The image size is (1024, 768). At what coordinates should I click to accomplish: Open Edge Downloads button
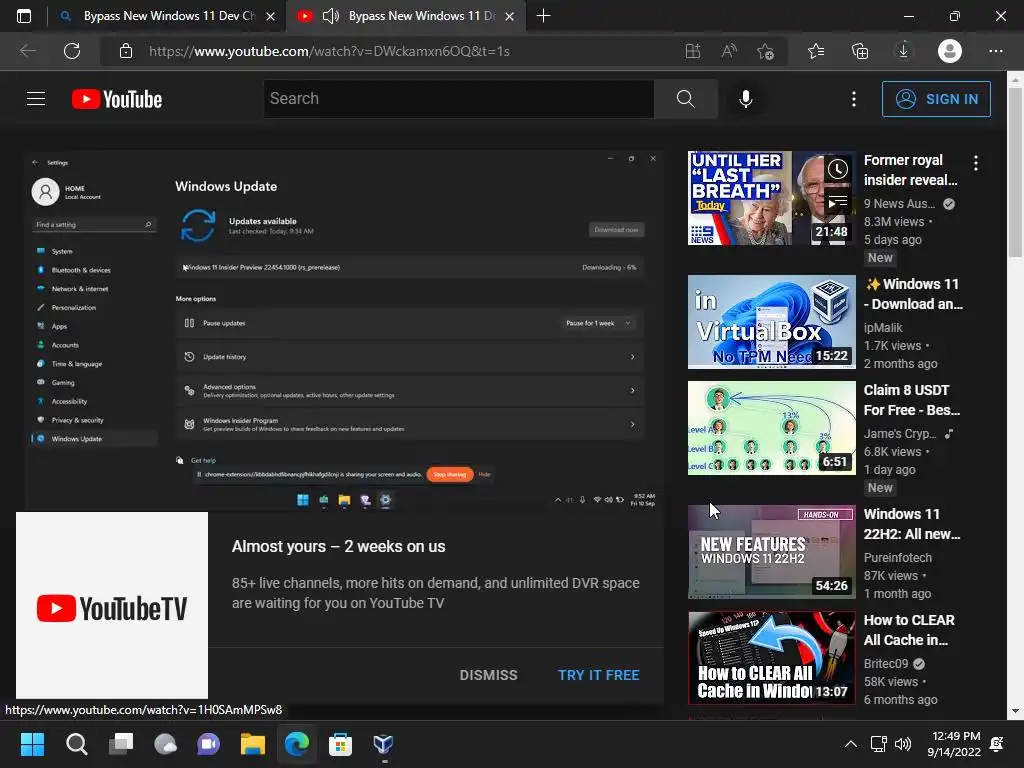[904, 51]
